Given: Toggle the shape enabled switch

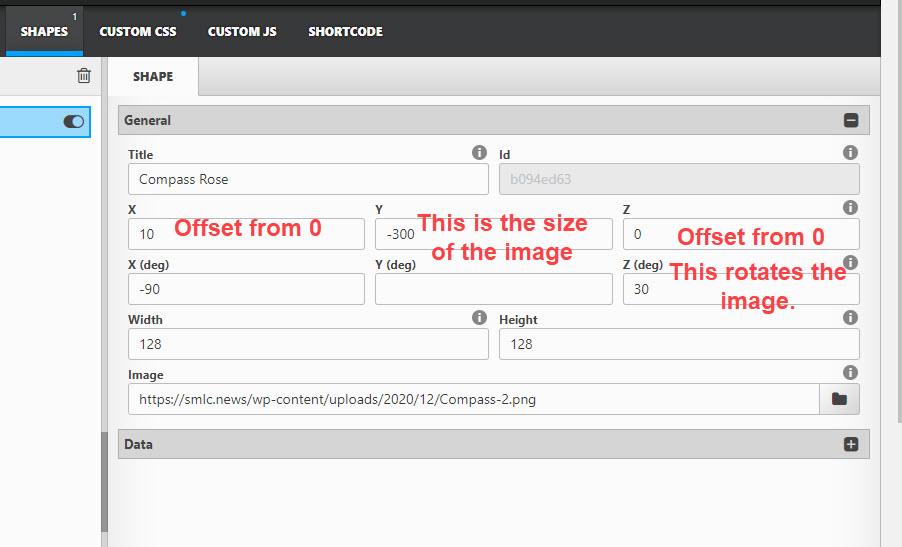Looking at the screenshot, I should tap(74, 121).
